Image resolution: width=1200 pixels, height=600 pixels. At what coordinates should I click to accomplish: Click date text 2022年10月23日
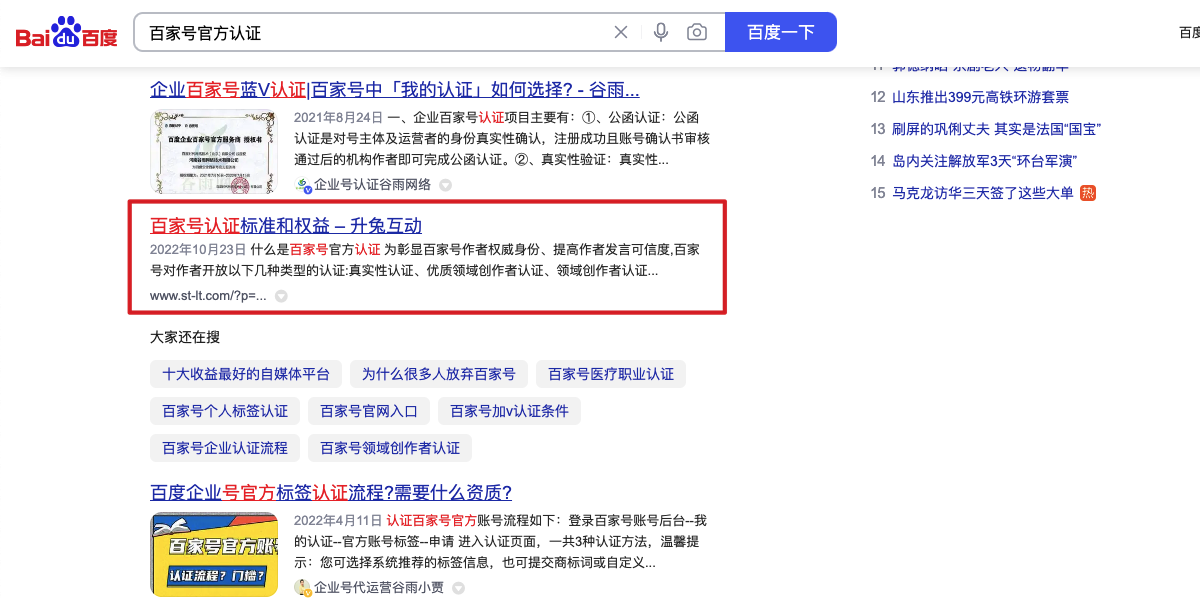pos(198,249)
